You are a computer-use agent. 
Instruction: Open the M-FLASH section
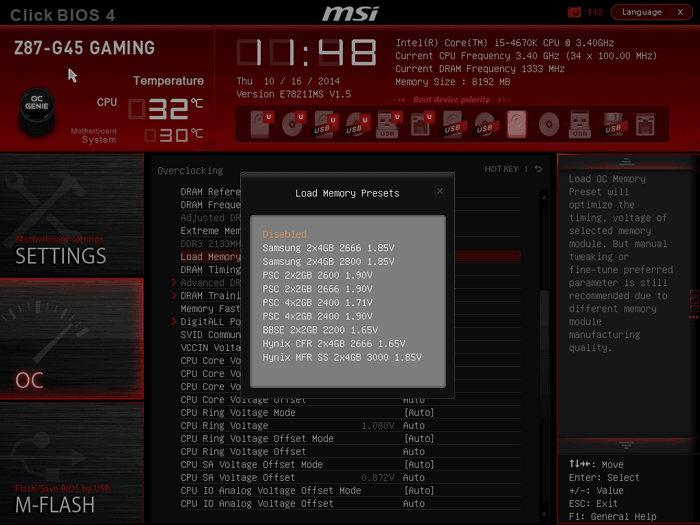[x=72, y=463]
